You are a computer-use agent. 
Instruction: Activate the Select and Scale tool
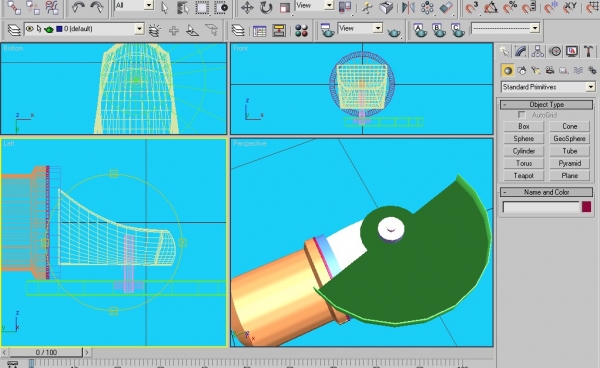(x=285, y=7)
